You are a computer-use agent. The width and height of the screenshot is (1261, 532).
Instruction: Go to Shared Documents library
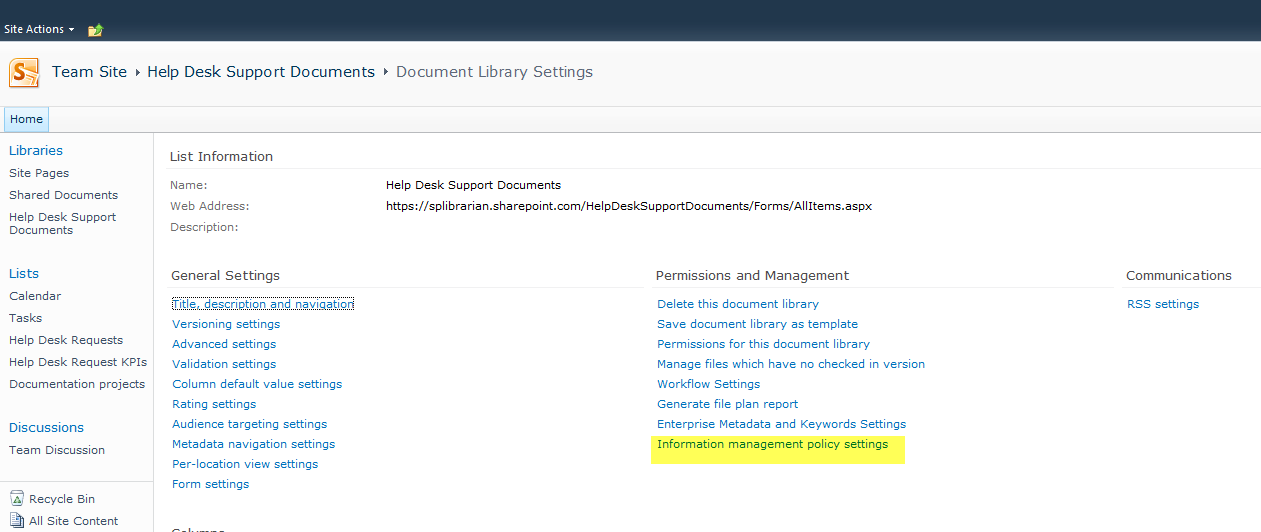click(63, 195)
